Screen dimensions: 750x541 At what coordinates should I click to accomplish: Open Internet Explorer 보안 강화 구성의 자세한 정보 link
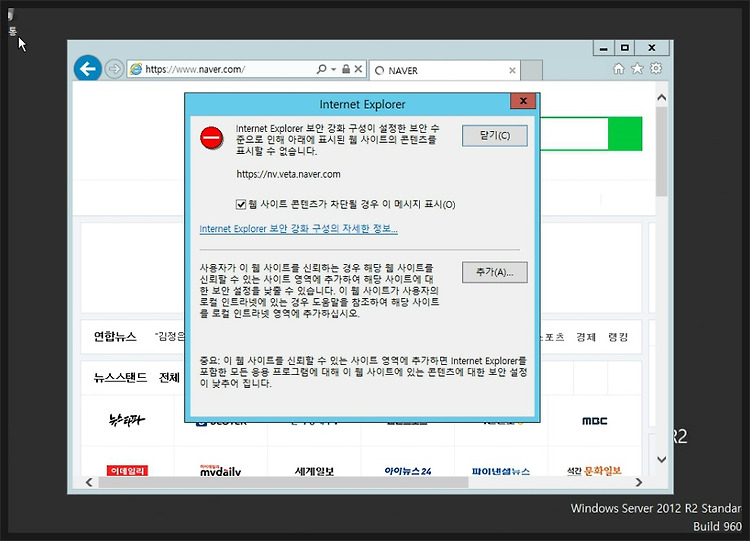[x=298, y=229]
